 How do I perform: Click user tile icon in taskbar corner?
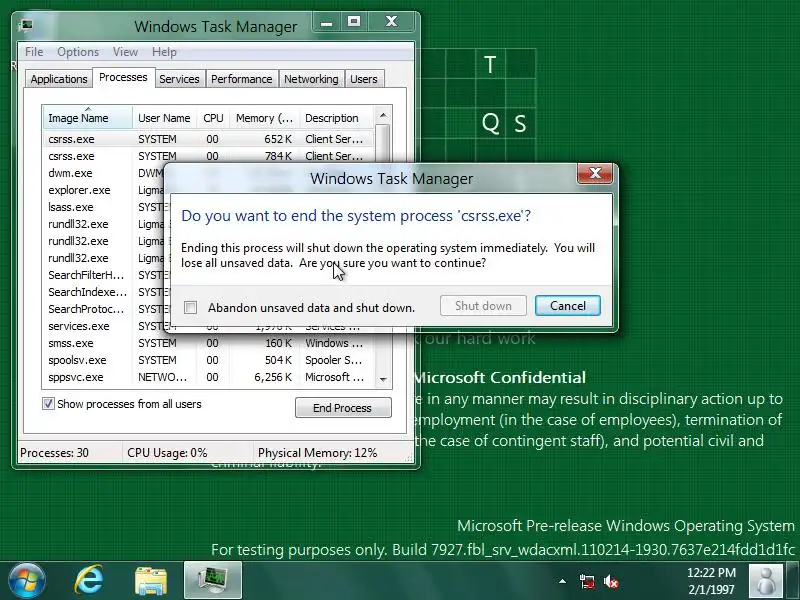[x=765, y=581]
